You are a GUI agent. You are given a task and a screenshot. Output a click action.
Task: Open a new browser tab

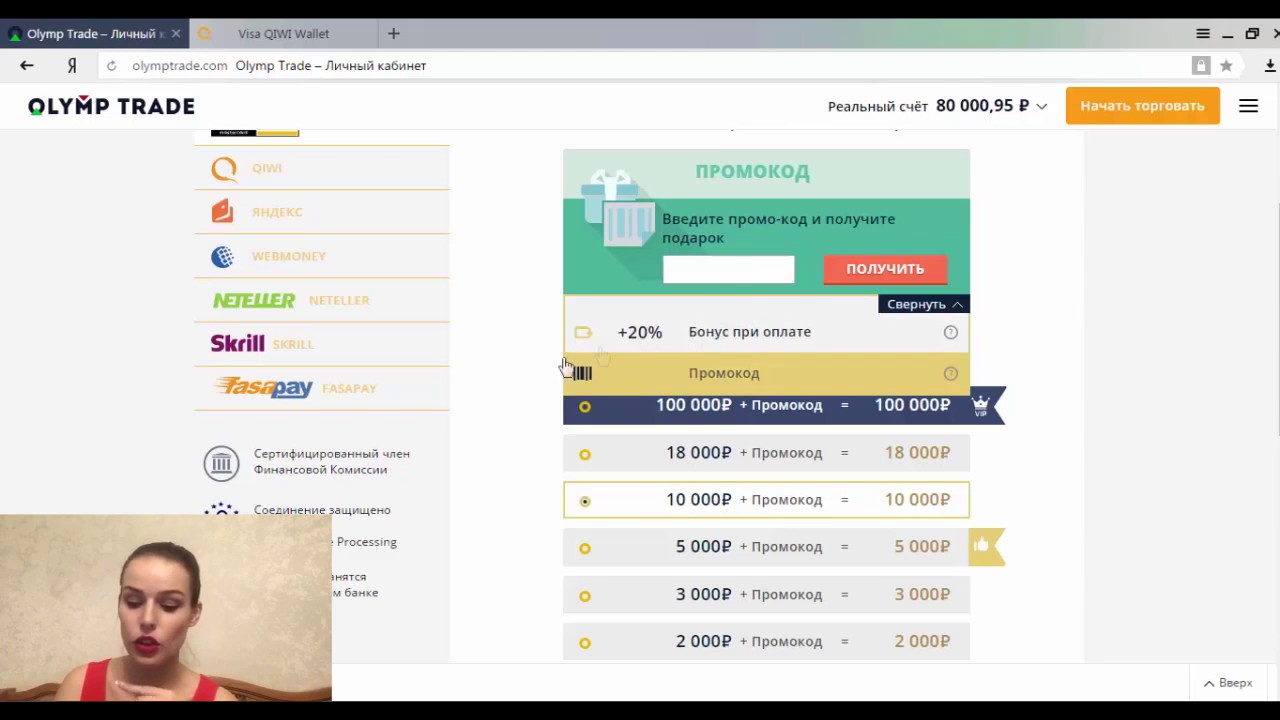click(x=394, y=34)
